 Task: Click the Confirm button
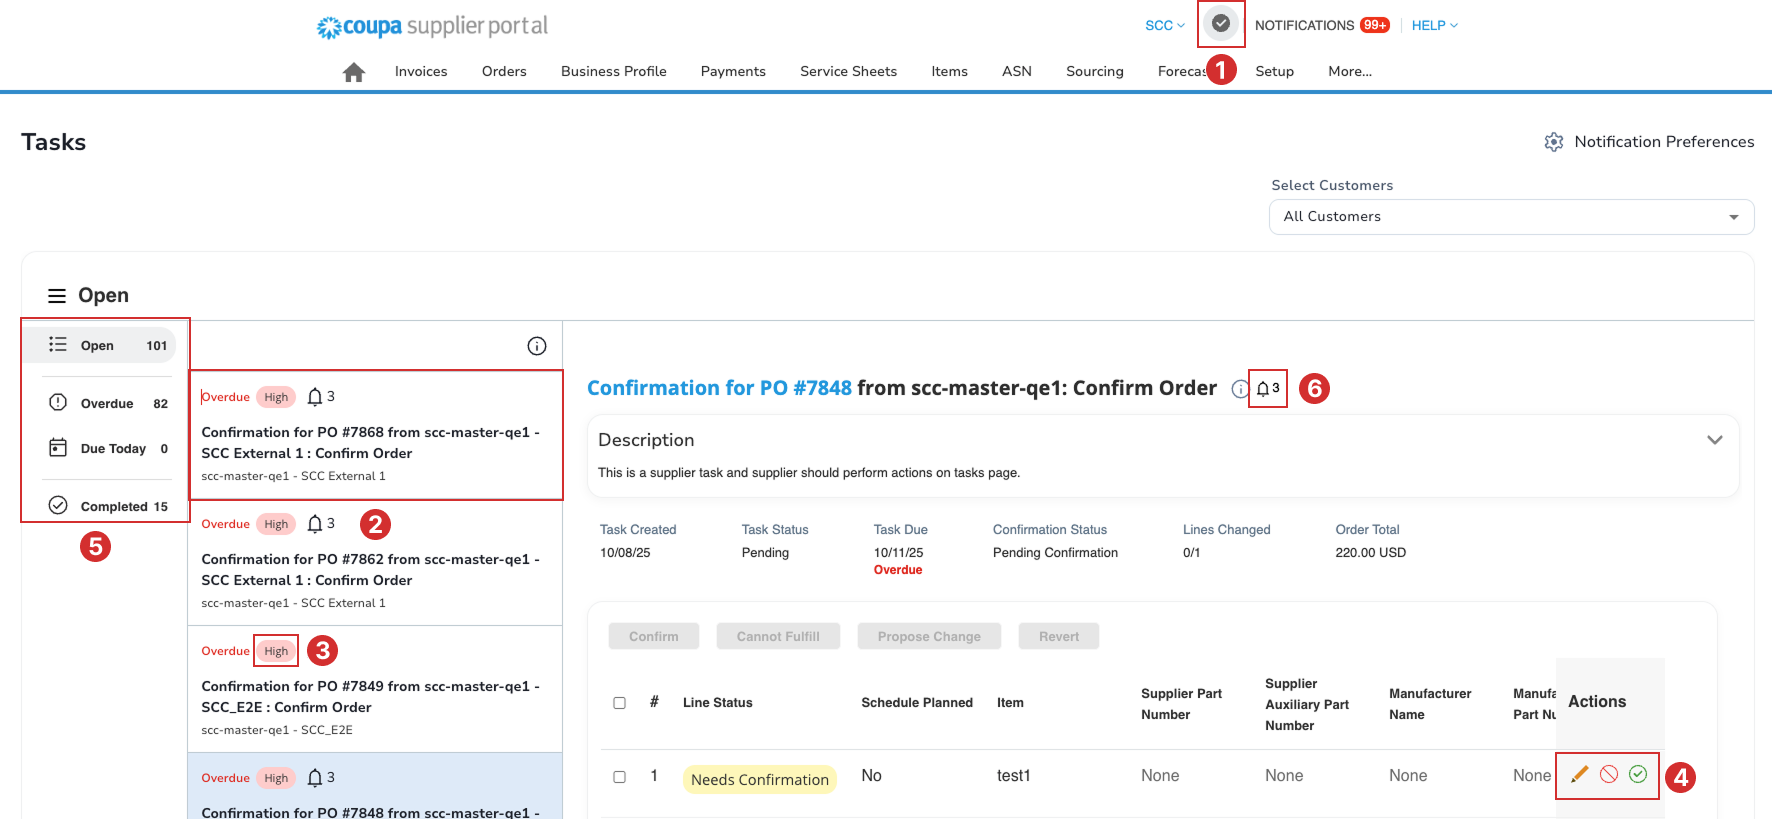point(654,637)
